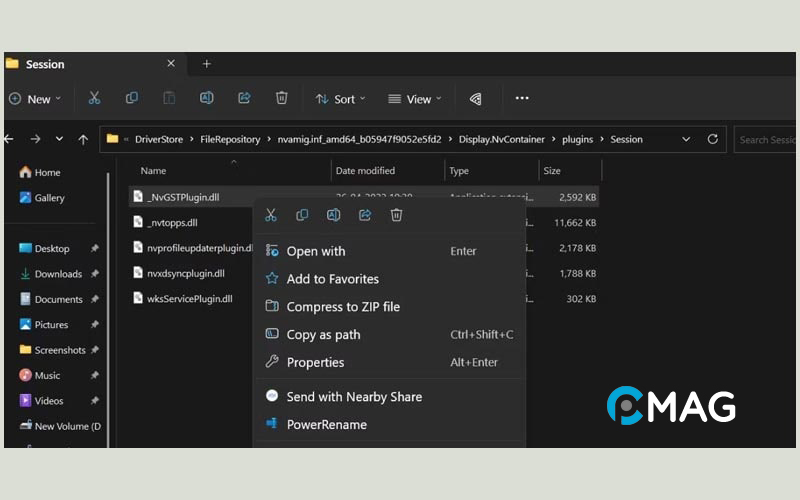
Task: Click the Rename icon in the context menu
Action: [x=334, y=215]
